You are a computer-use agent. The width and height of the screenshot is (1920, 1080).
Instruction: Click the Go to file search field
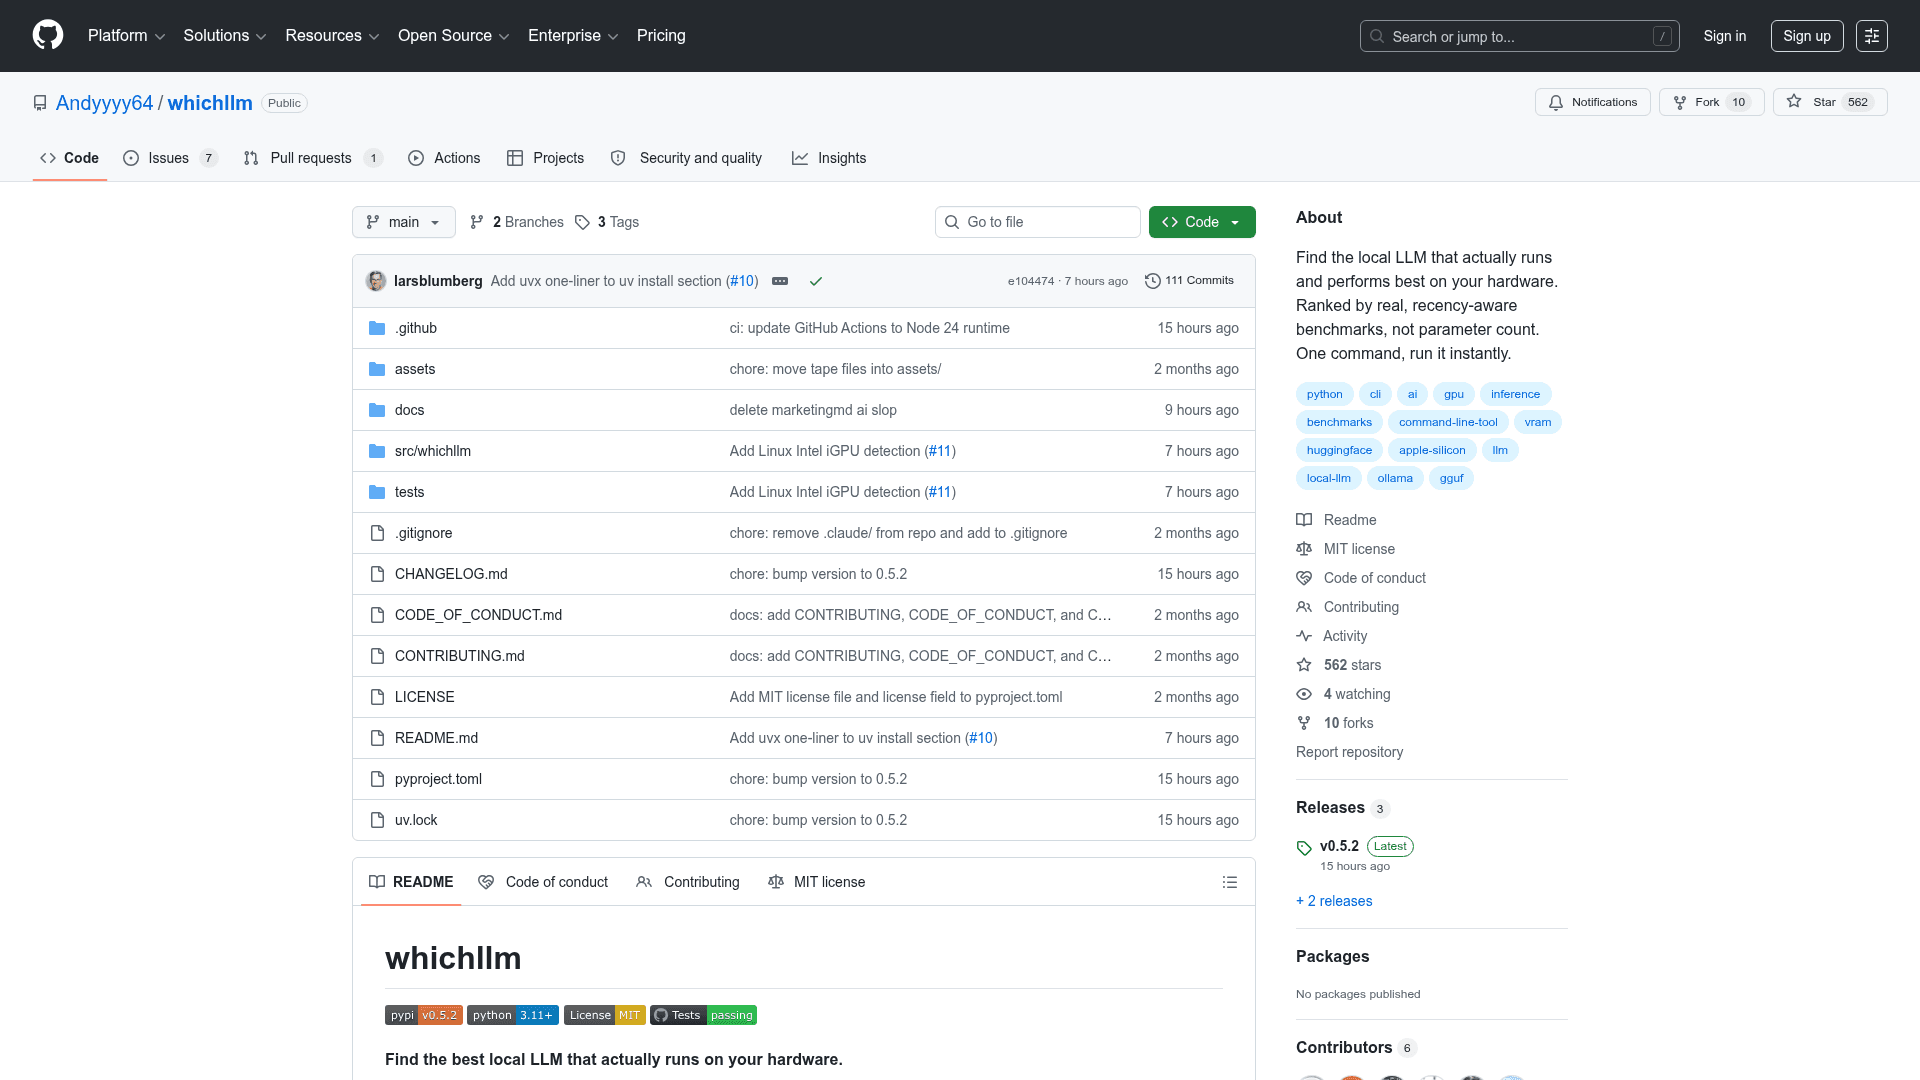(x=1038, y=222)
